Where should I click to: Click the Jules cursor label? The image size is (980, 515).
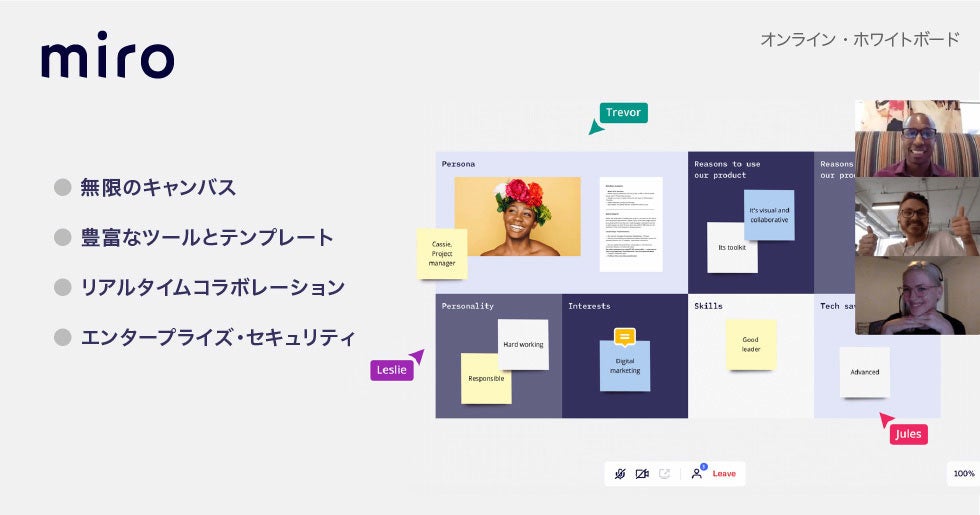pos(908,434)
